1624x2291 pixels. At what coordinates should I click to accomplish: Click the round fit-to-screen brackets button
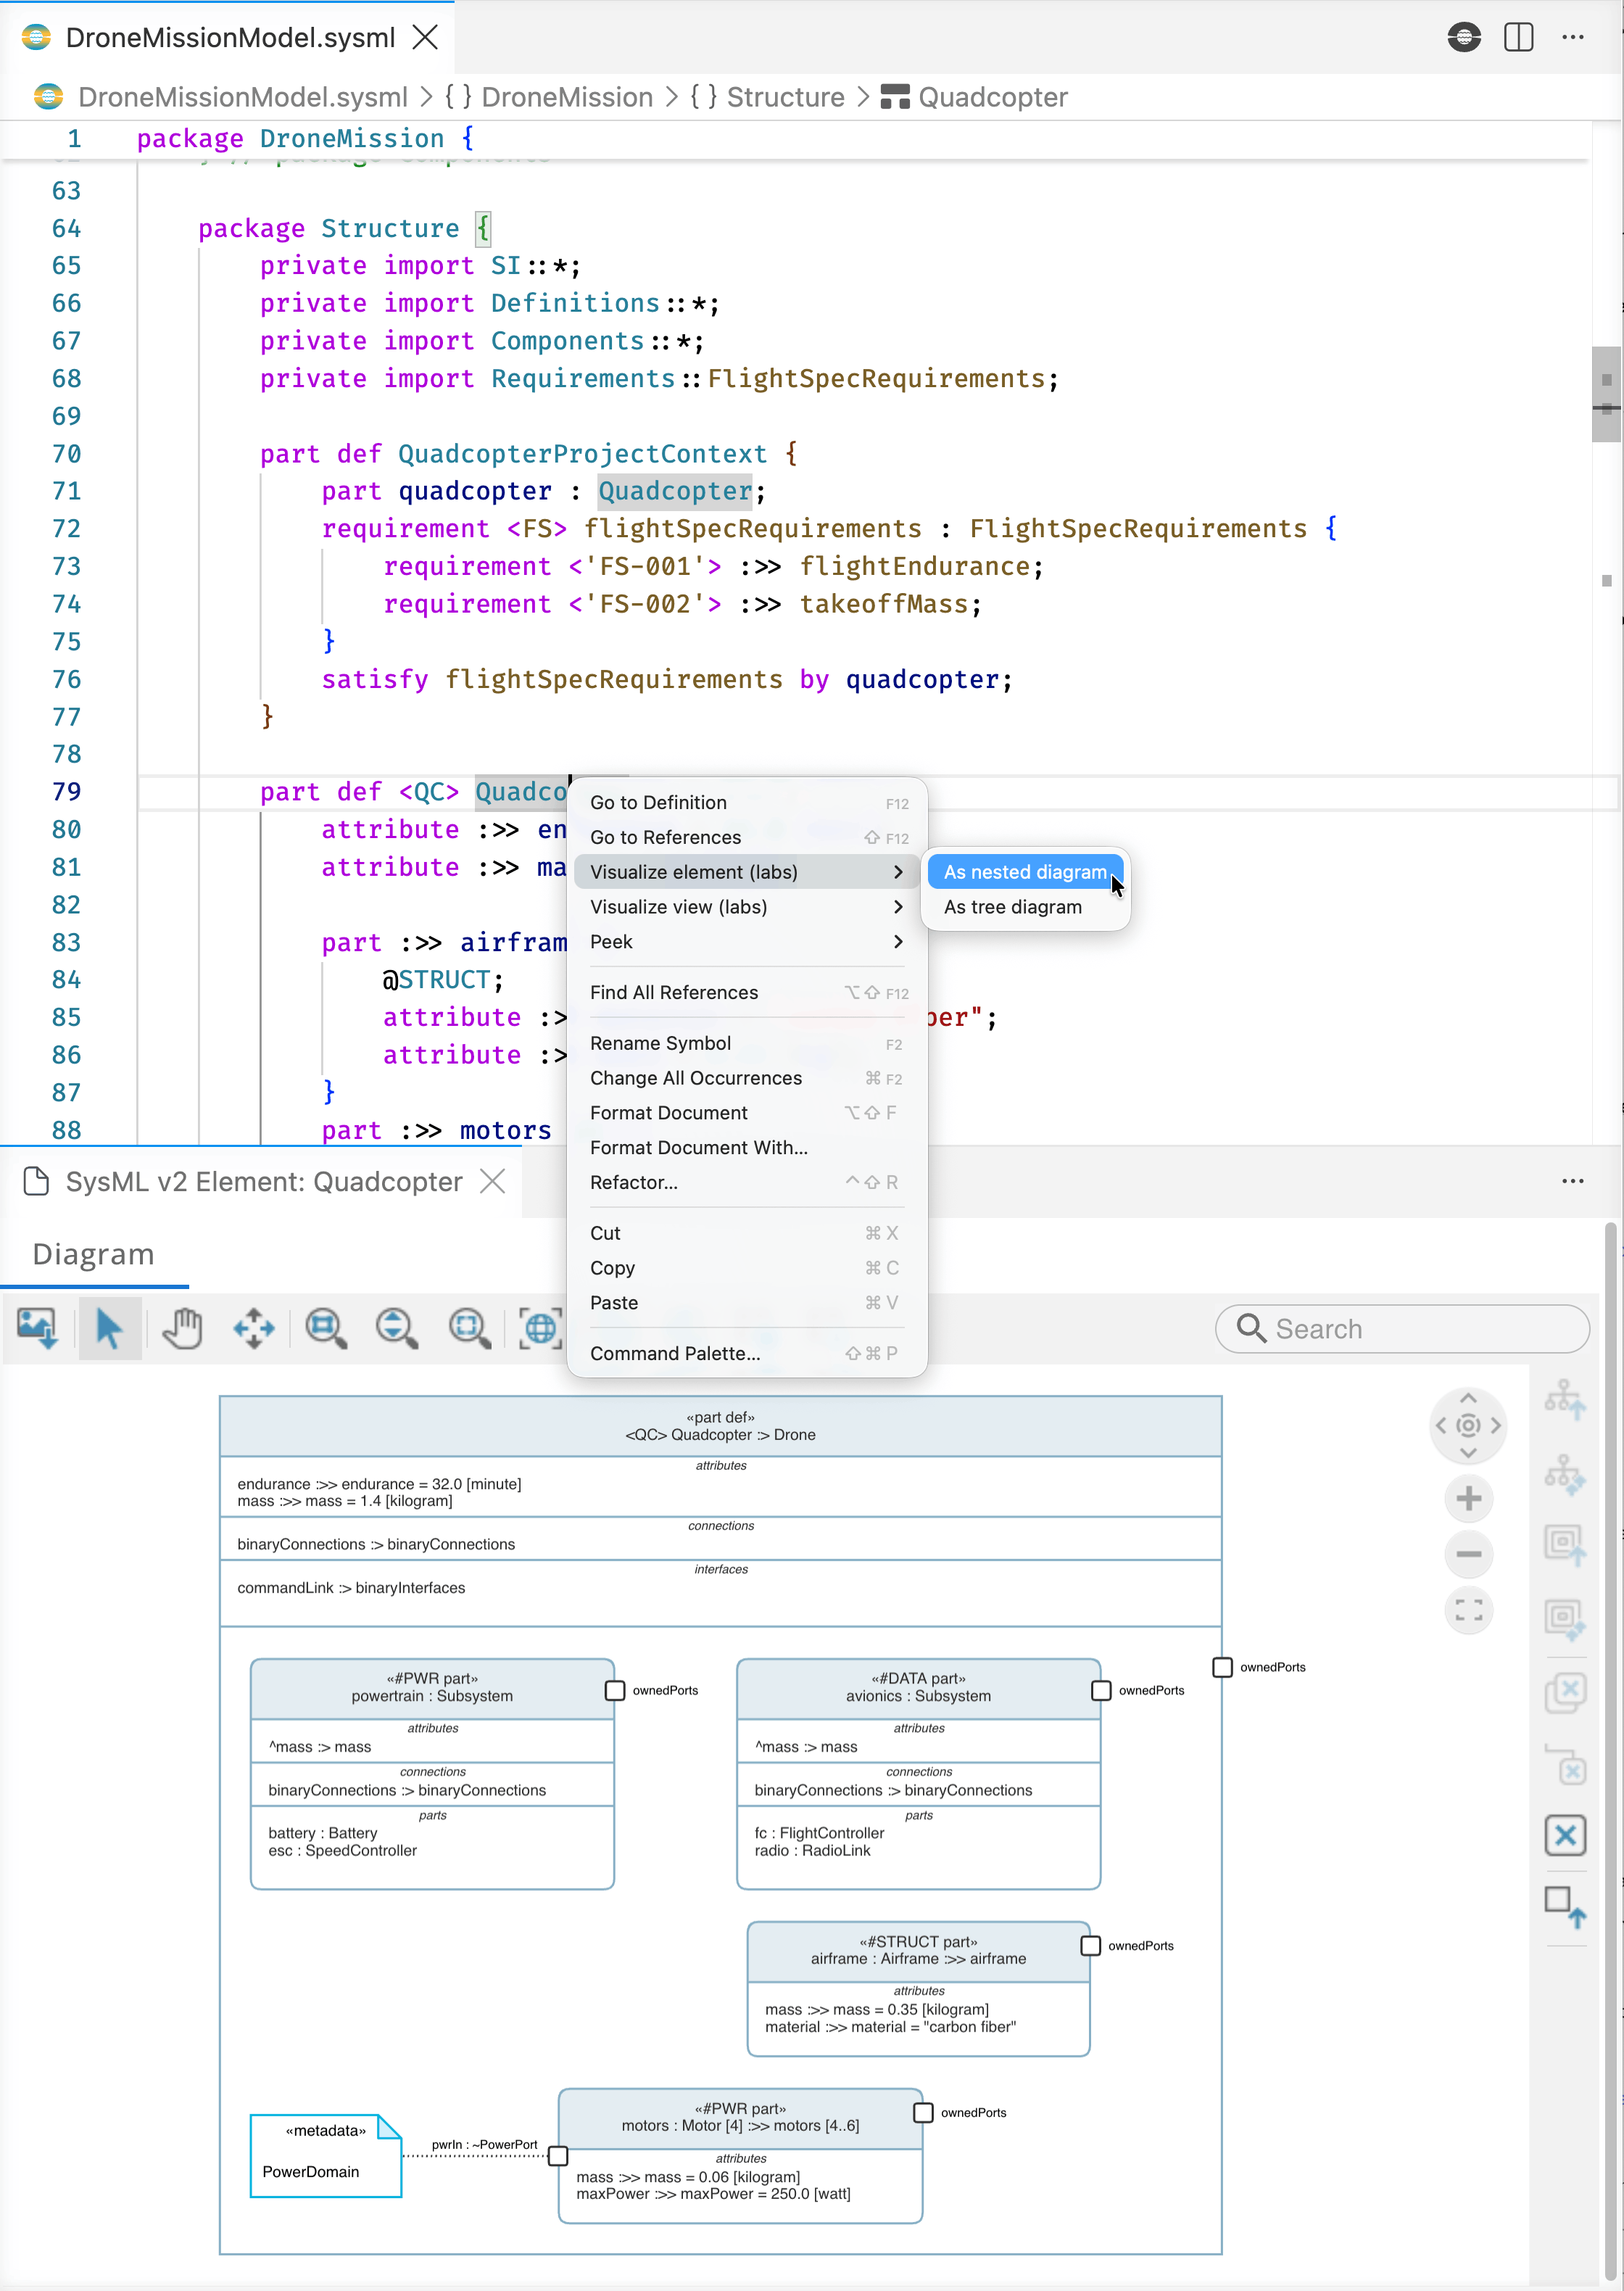(1469, 1610)
